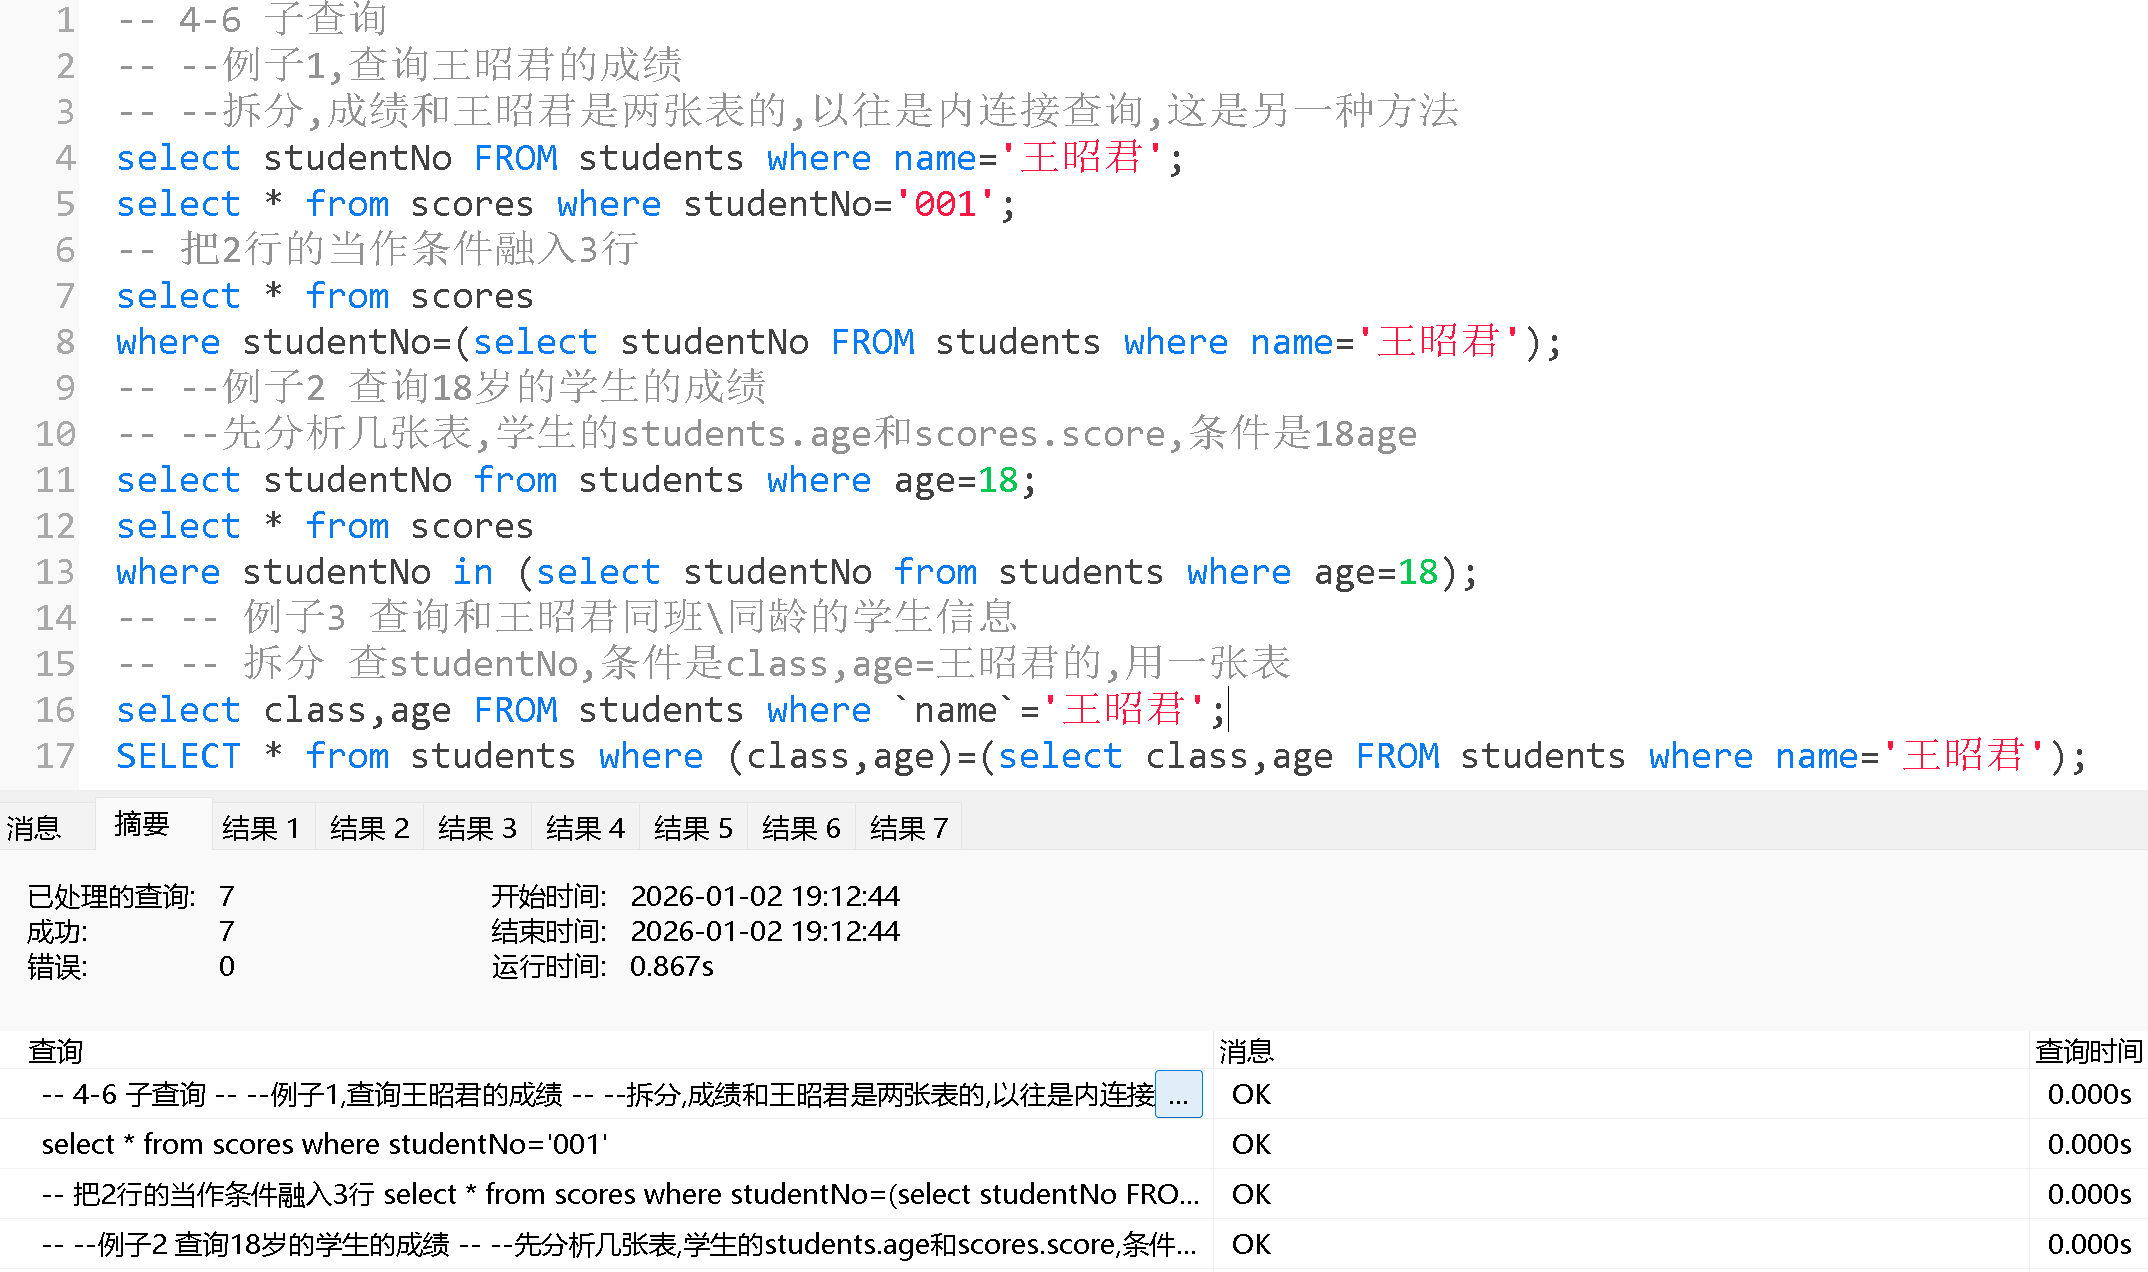View the 结果 6 tab
Image resolution: width=2148 pixels, height=1272 pixels.
coord(800,827)
